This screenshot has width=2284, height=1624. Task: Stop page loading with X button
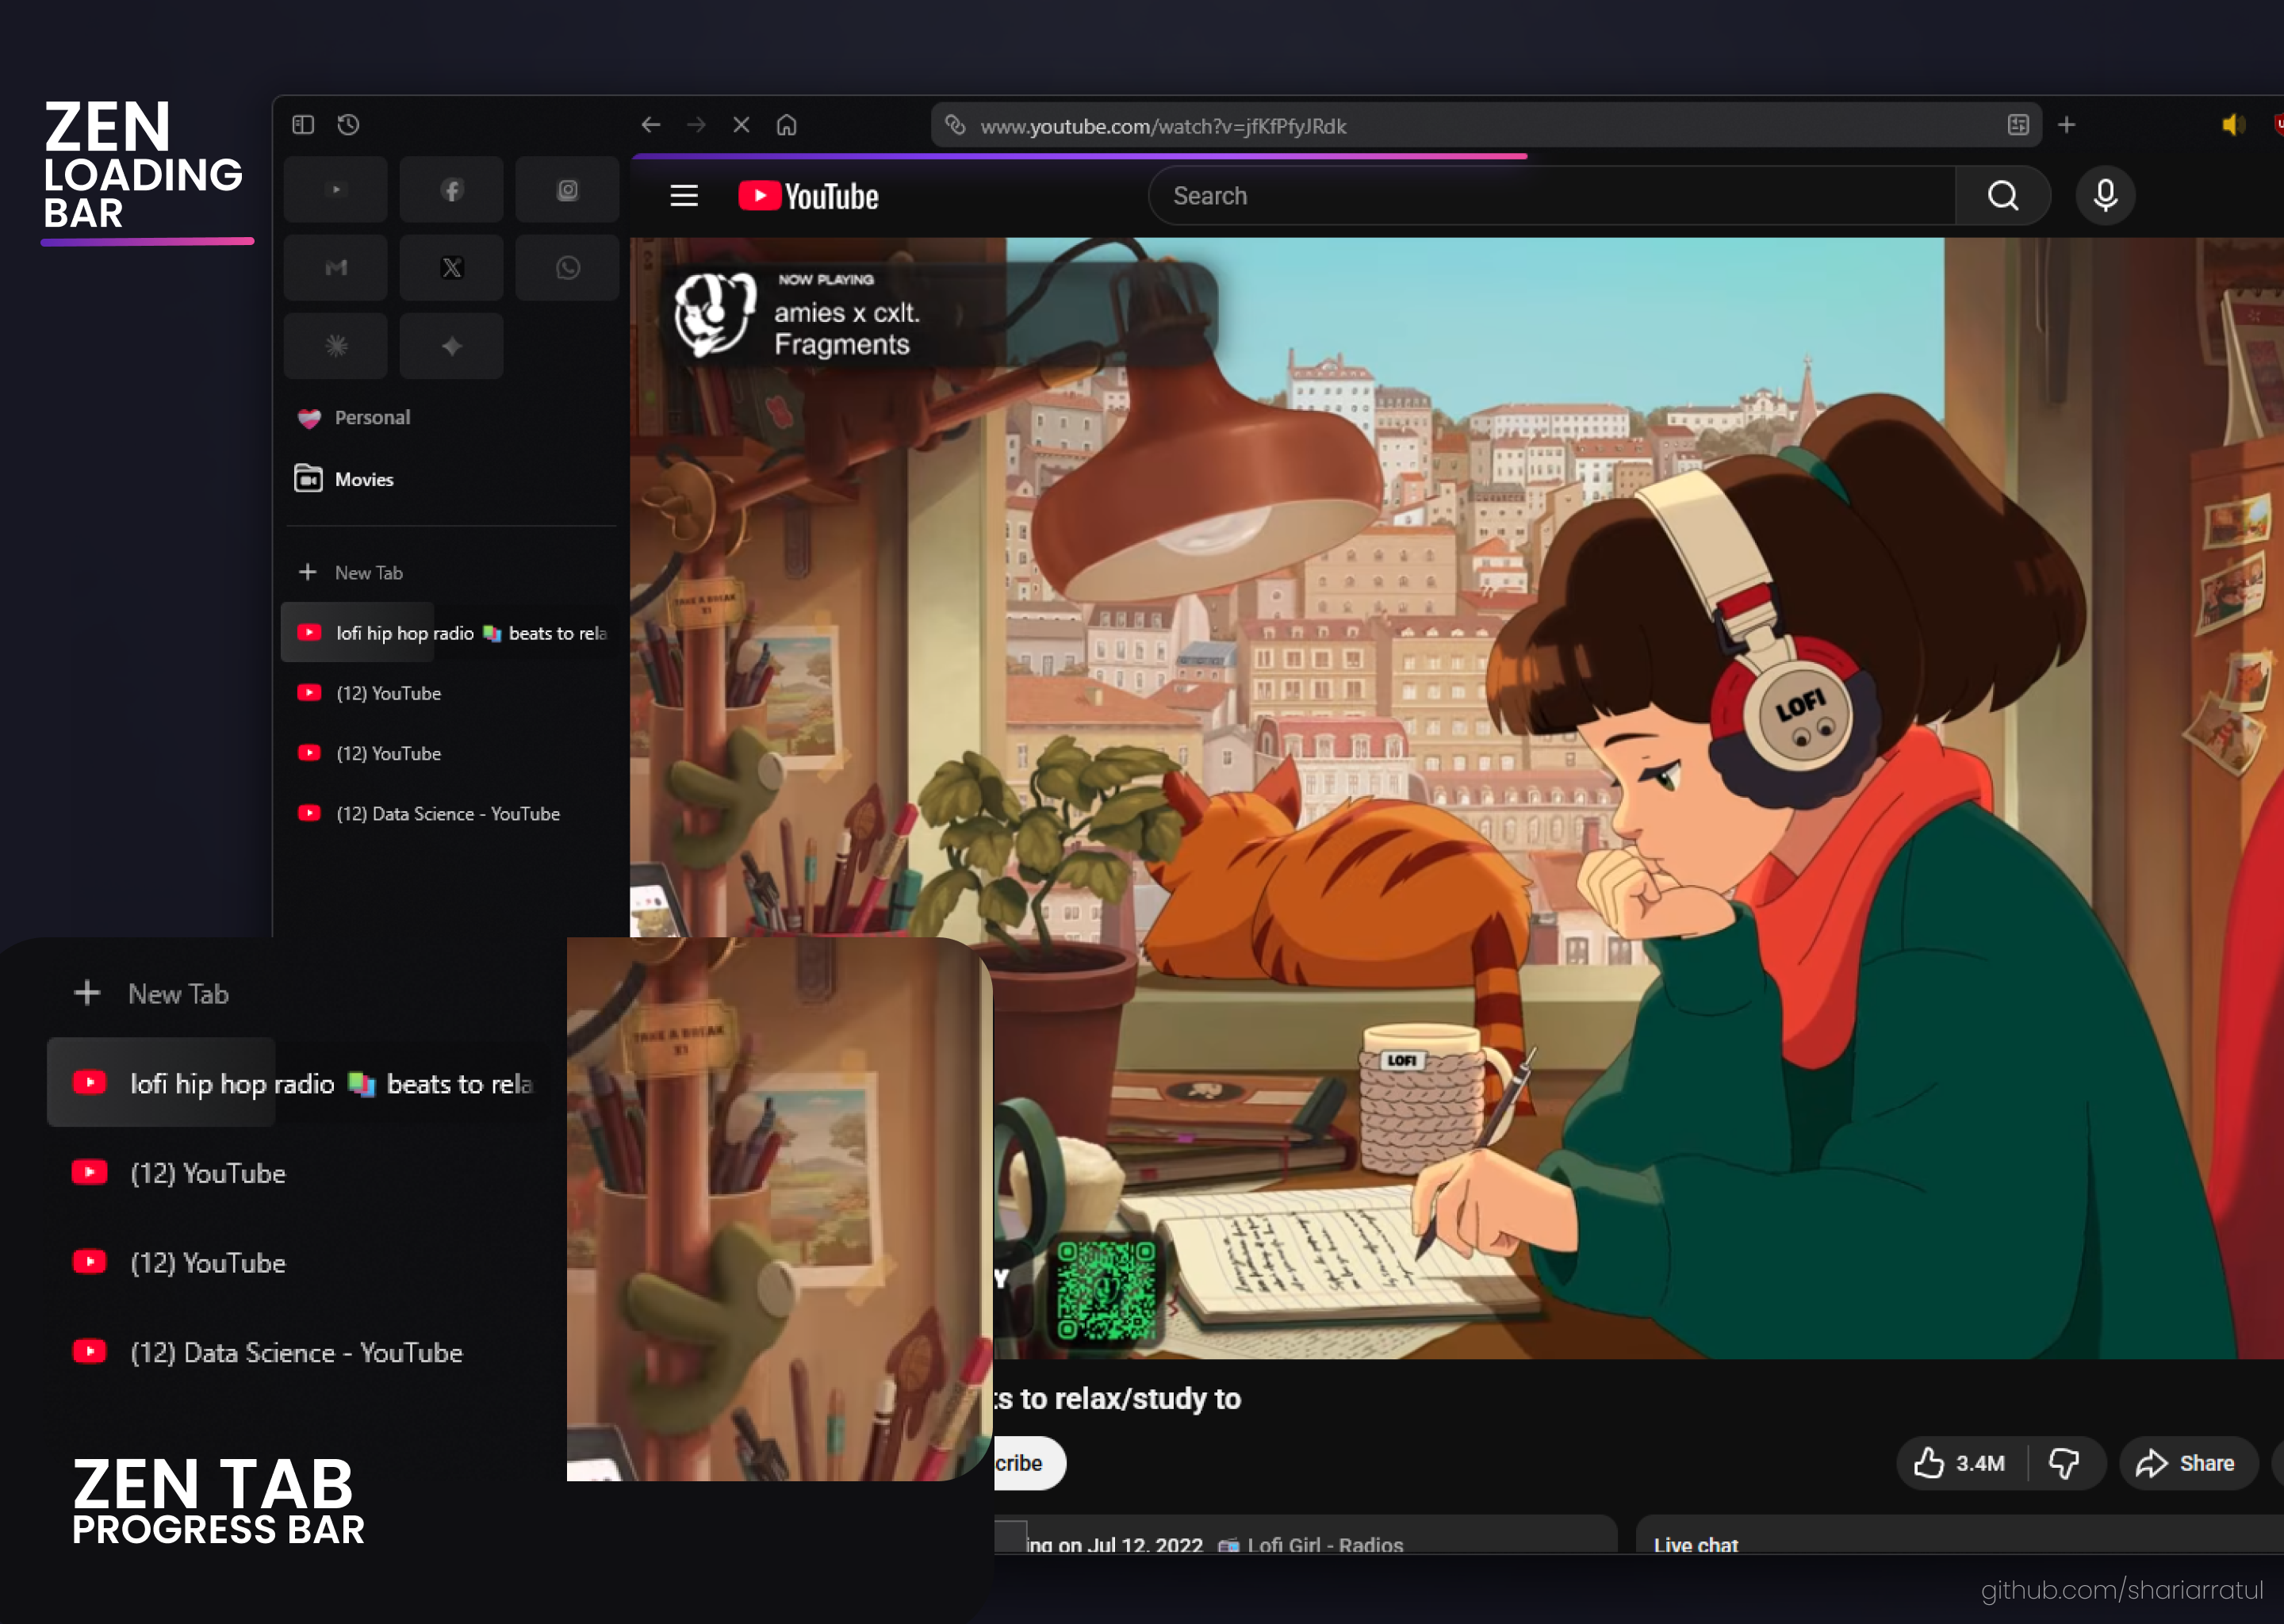(741, 125)
